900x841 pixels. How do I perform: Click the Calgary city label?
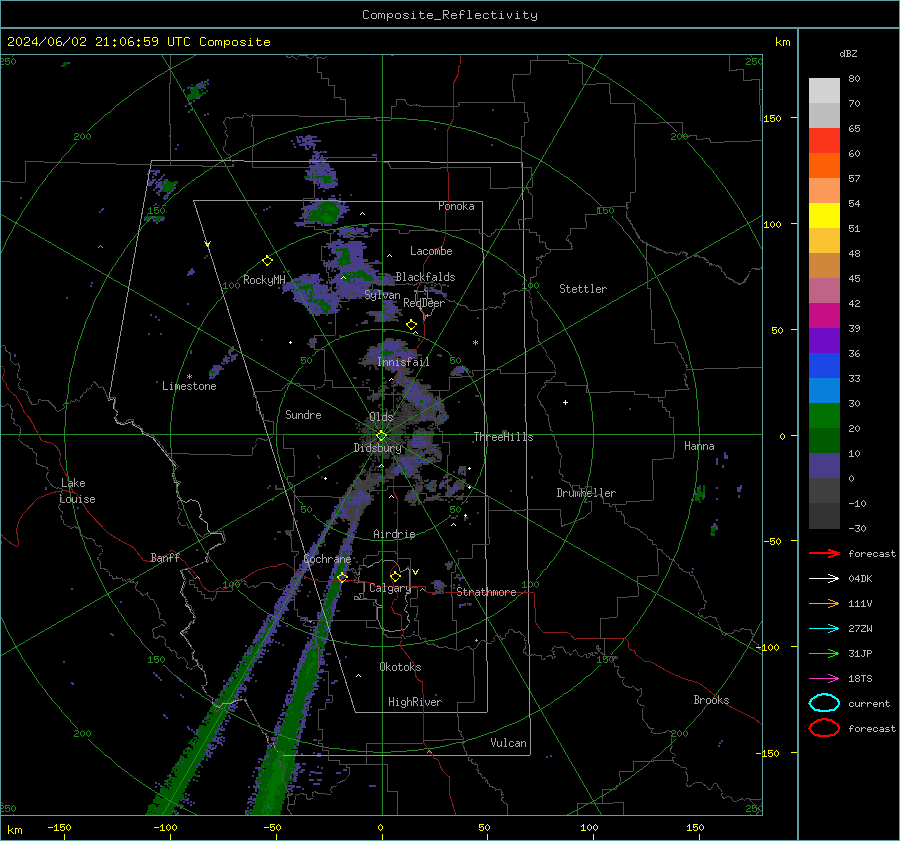[x=390, y=588]
